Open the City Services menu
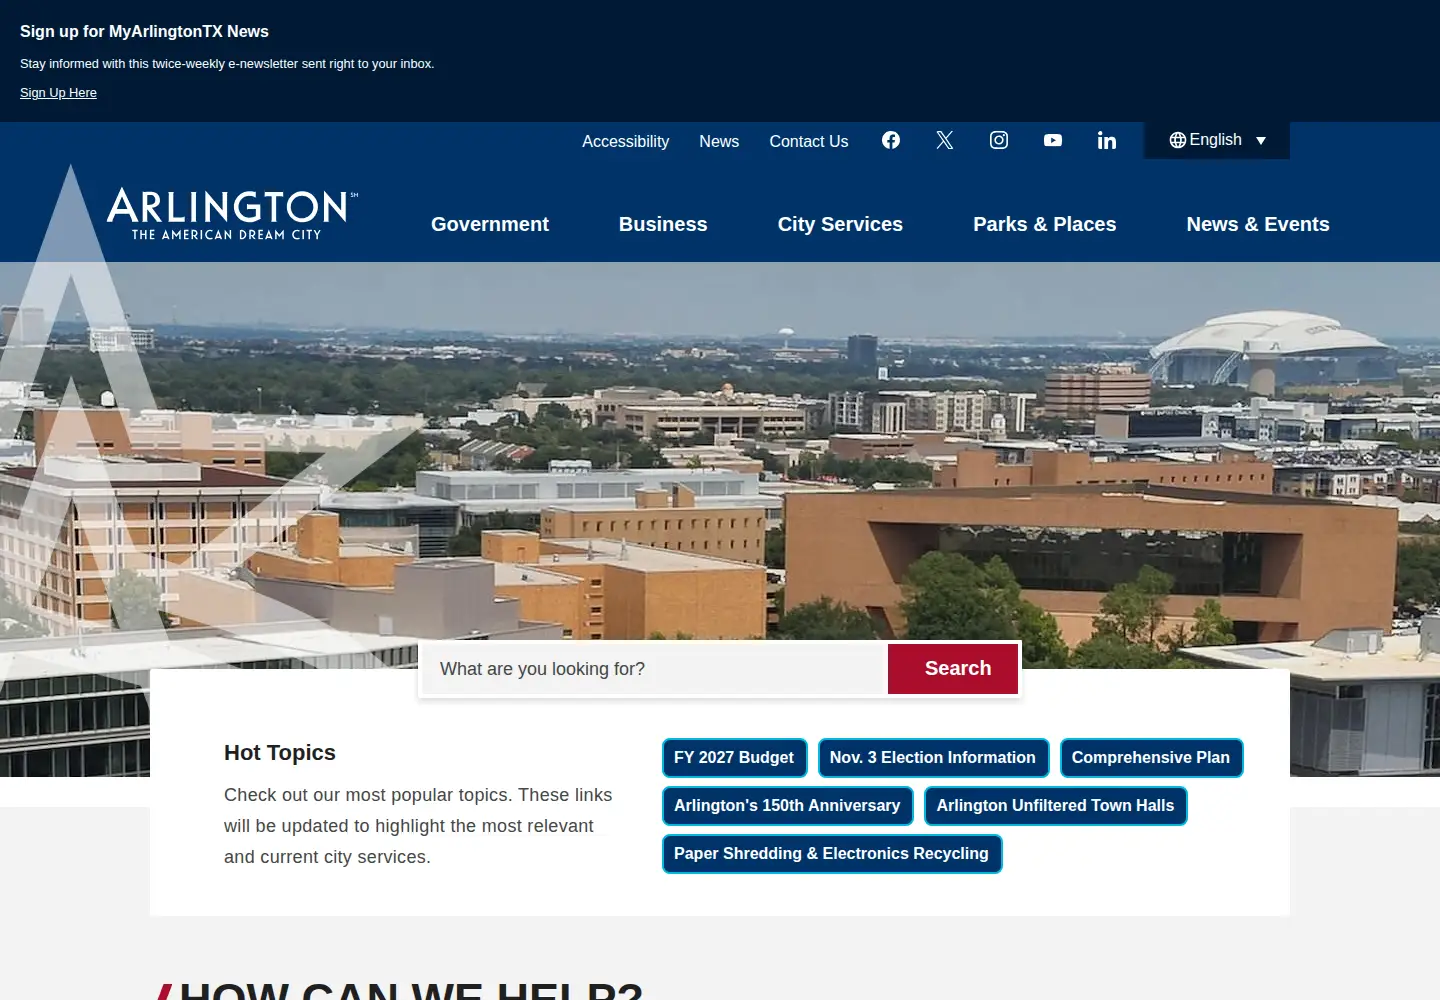 point(840,224)
